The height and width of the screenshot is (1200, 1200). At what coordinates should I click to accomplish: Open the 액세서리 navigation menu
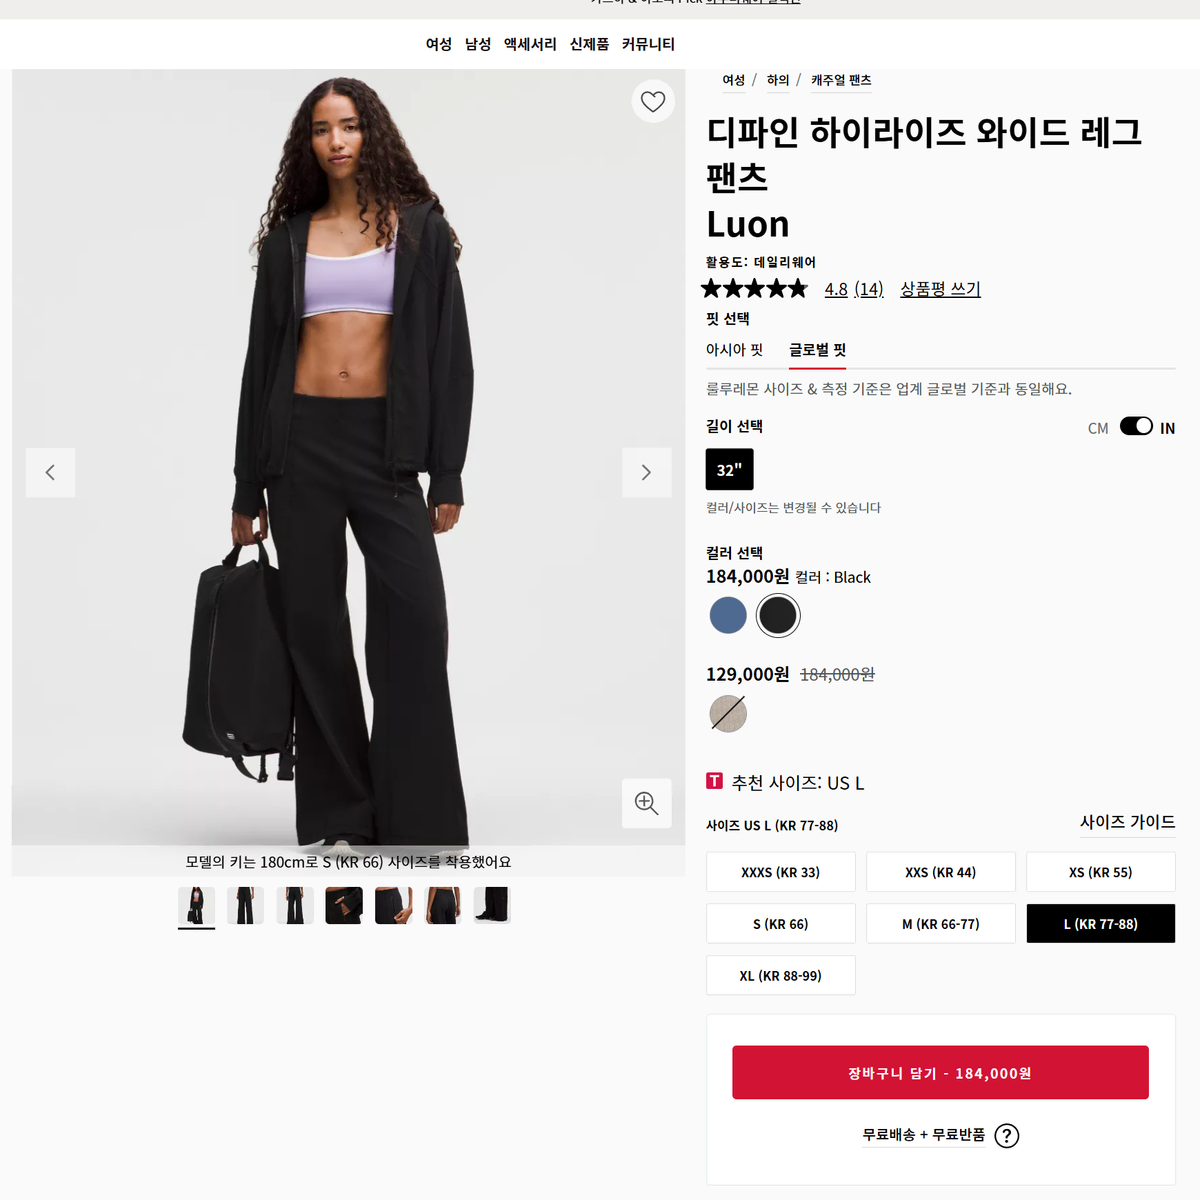(530, 44)
